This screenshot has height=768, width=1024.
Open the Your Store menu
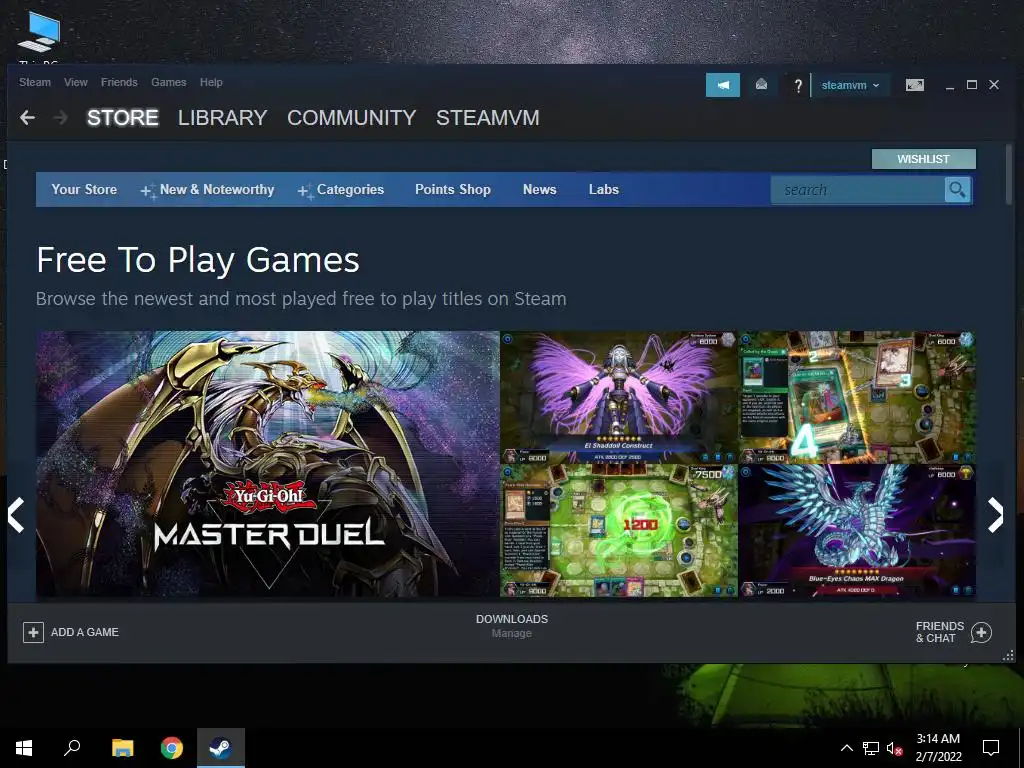[84, 189]
